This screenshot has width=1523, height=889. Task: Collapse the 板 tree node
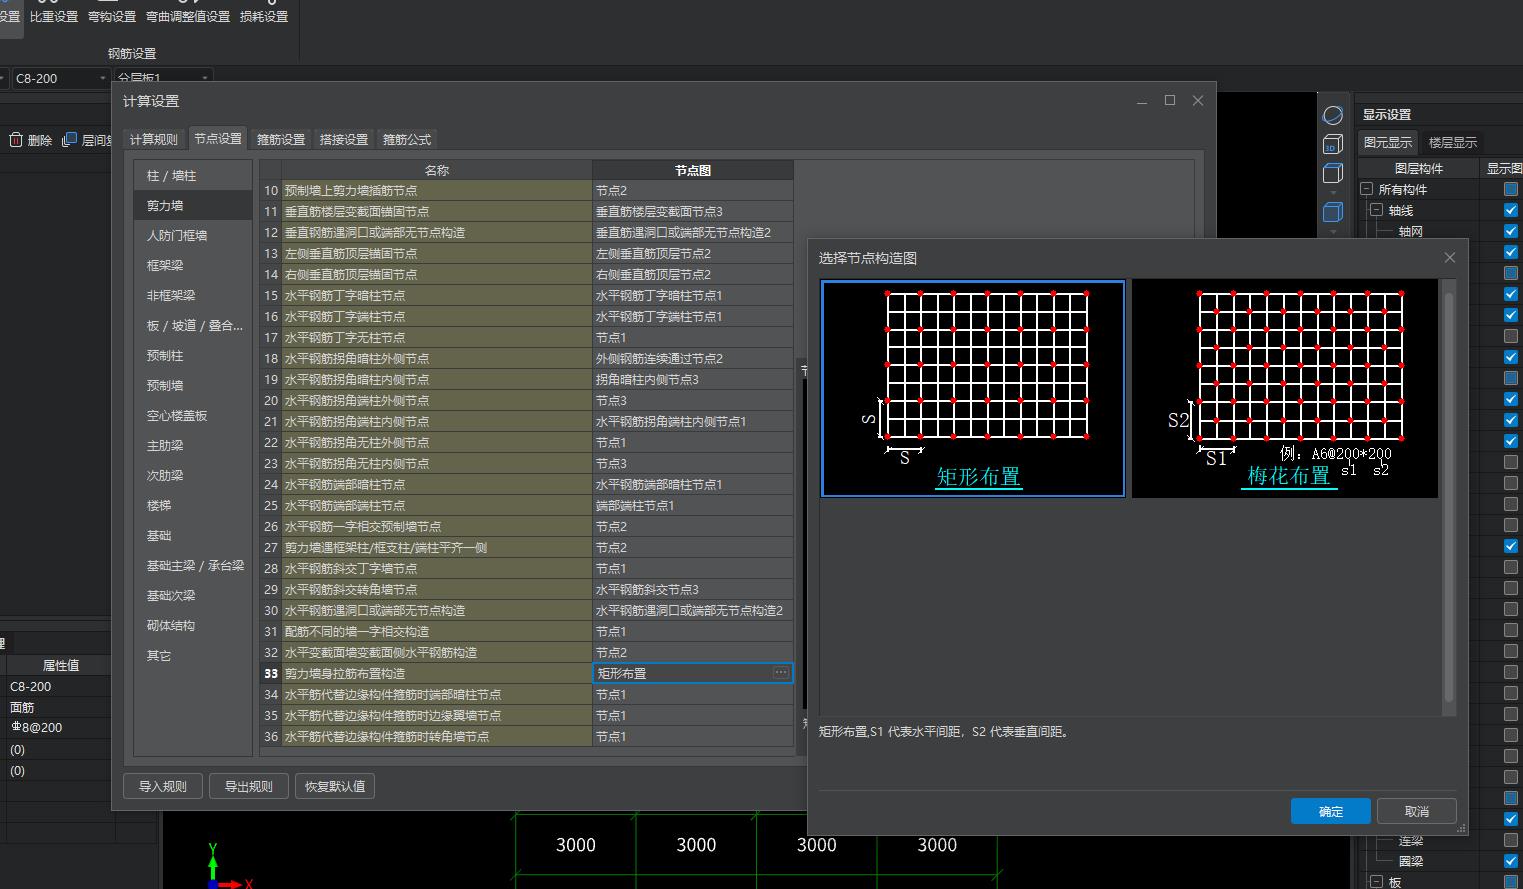[x=1377, y=882]
